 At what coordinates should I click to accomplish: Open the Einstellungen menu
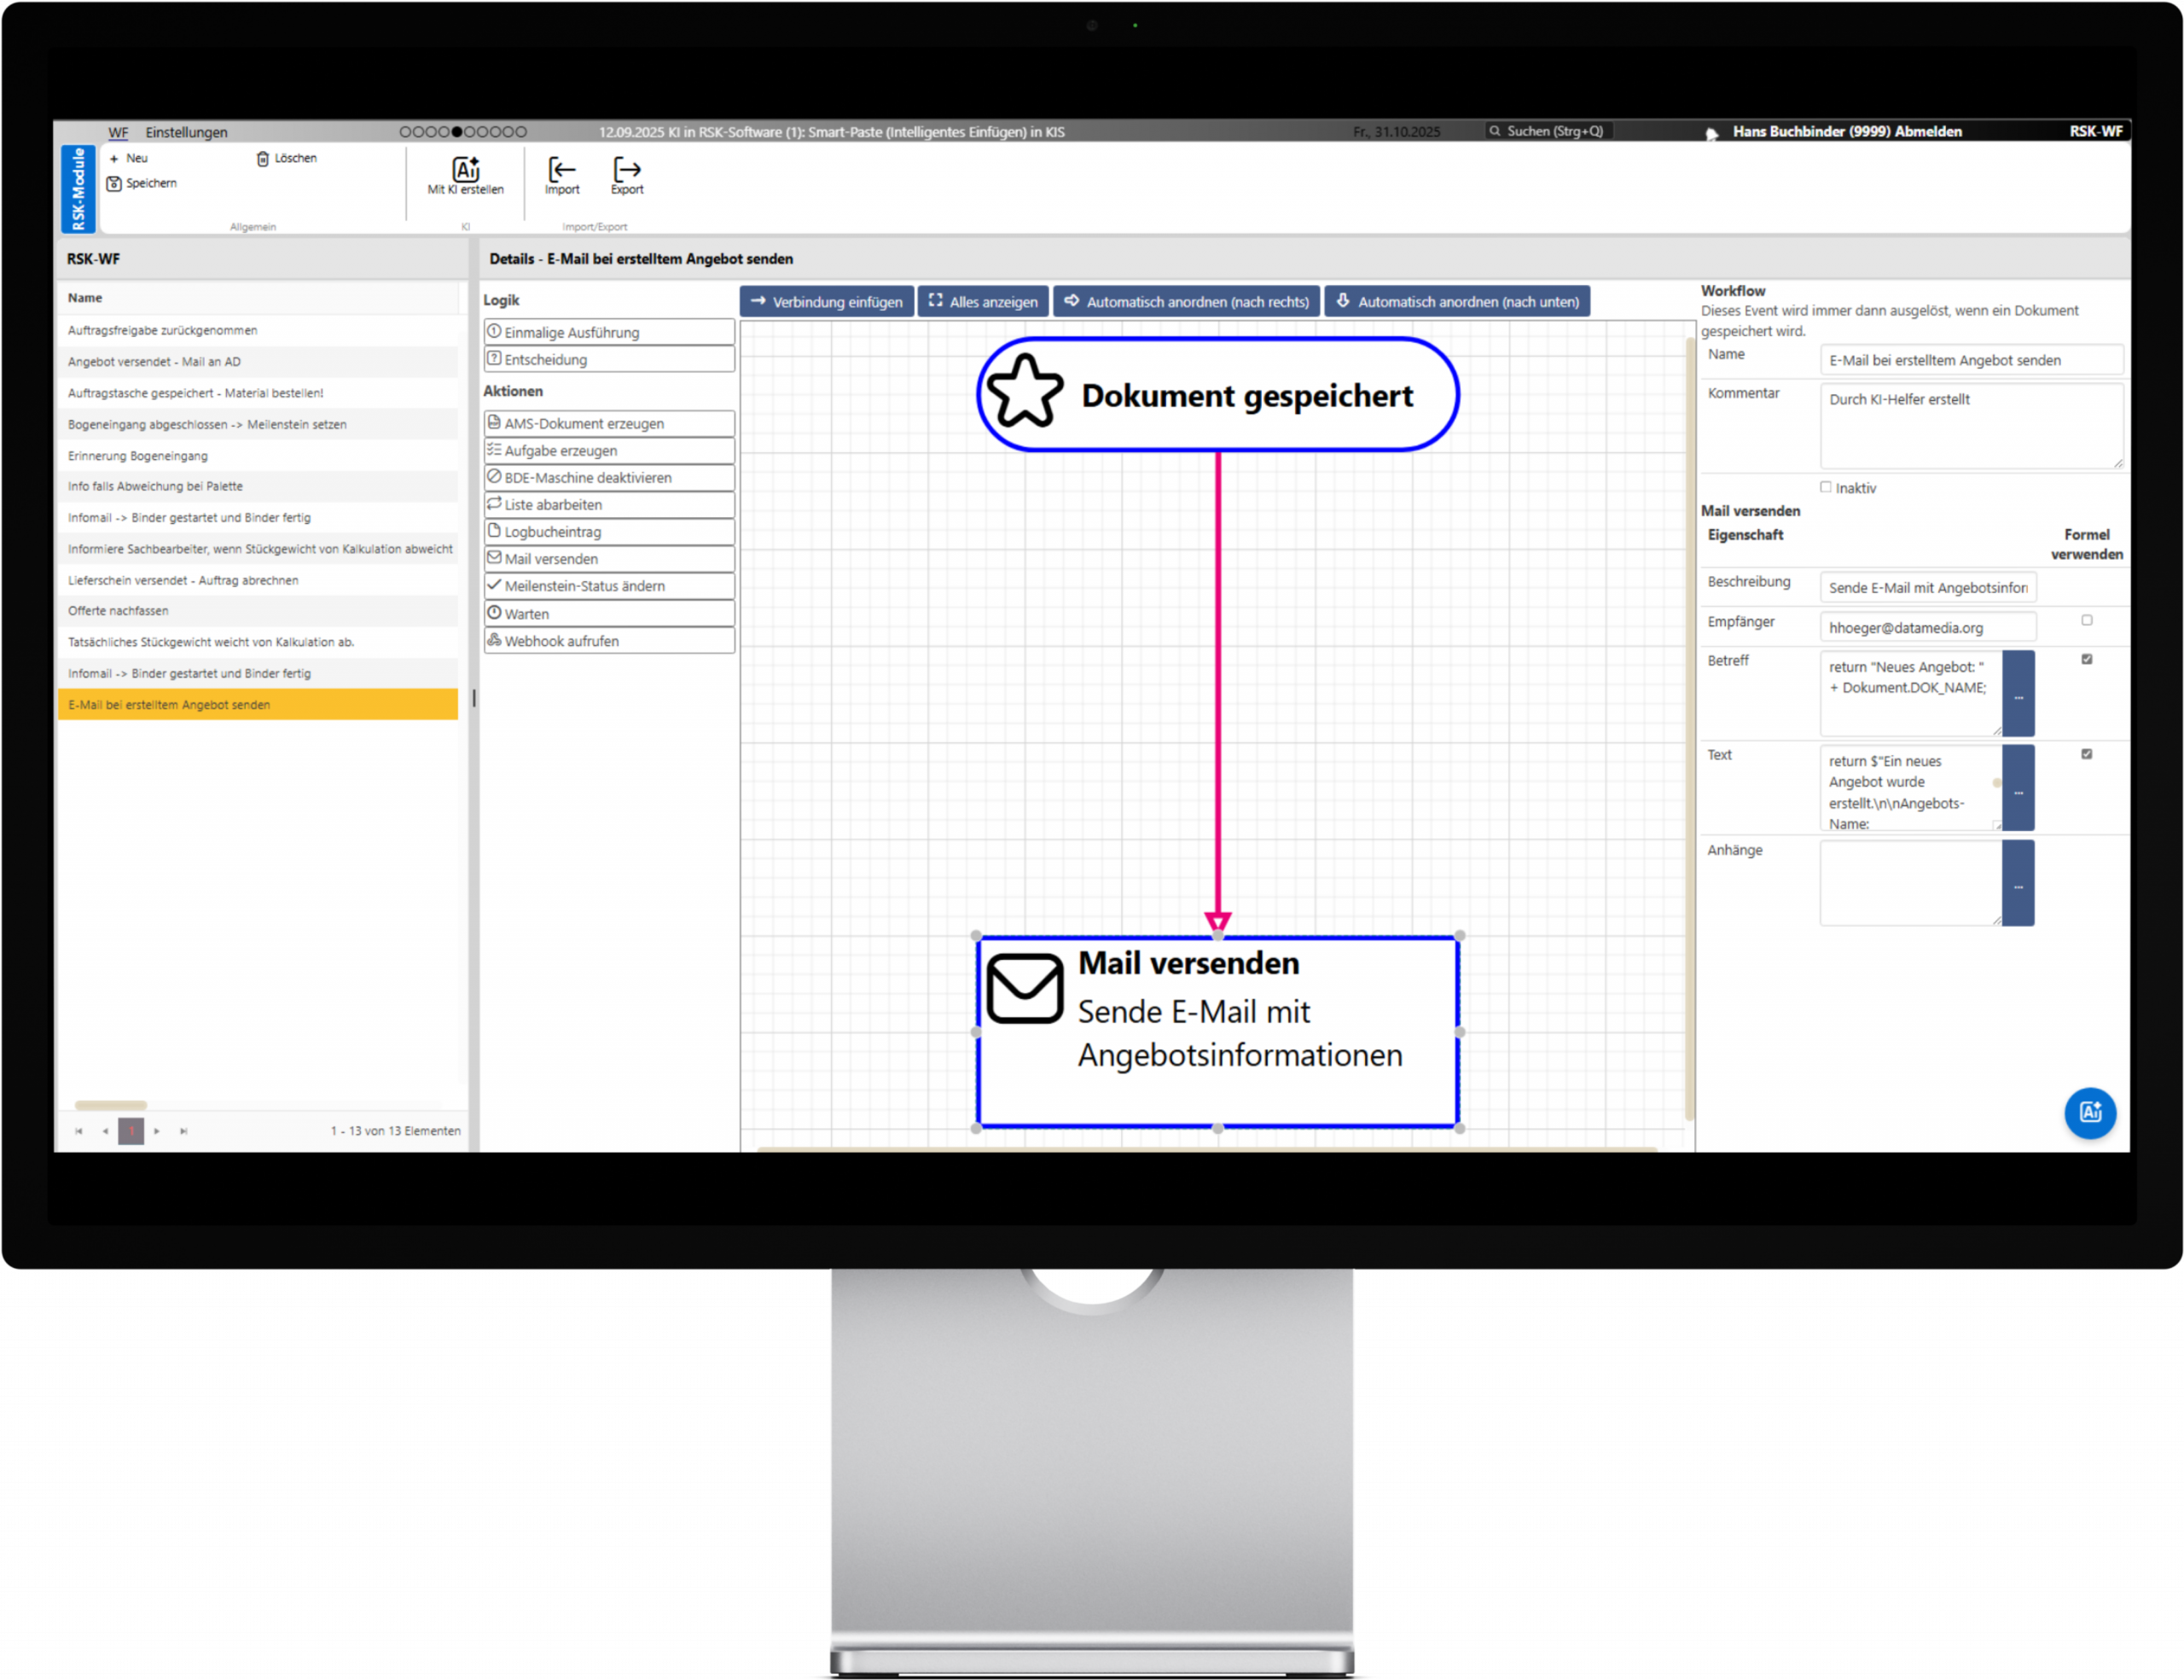[x=186, y=132]
